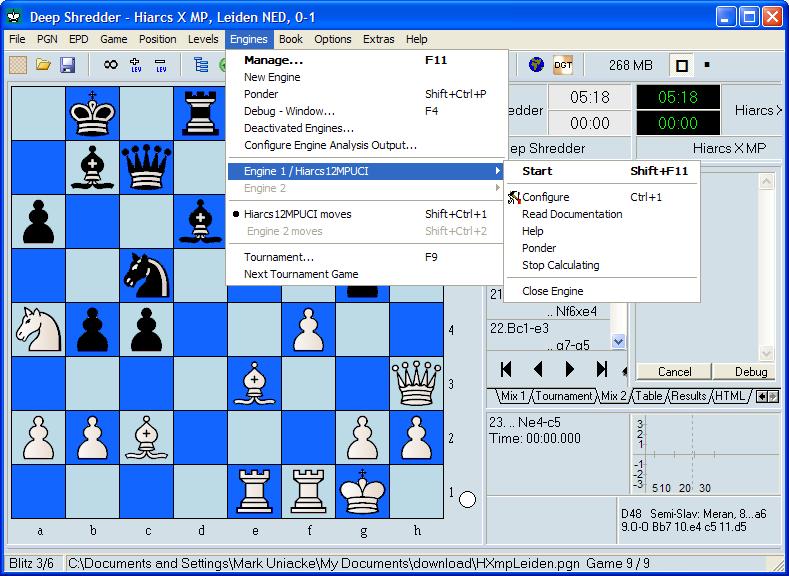The image size is (789, 576).
Task: Click the tab scroll arrows next to HTML
Action: pos(767,396)
